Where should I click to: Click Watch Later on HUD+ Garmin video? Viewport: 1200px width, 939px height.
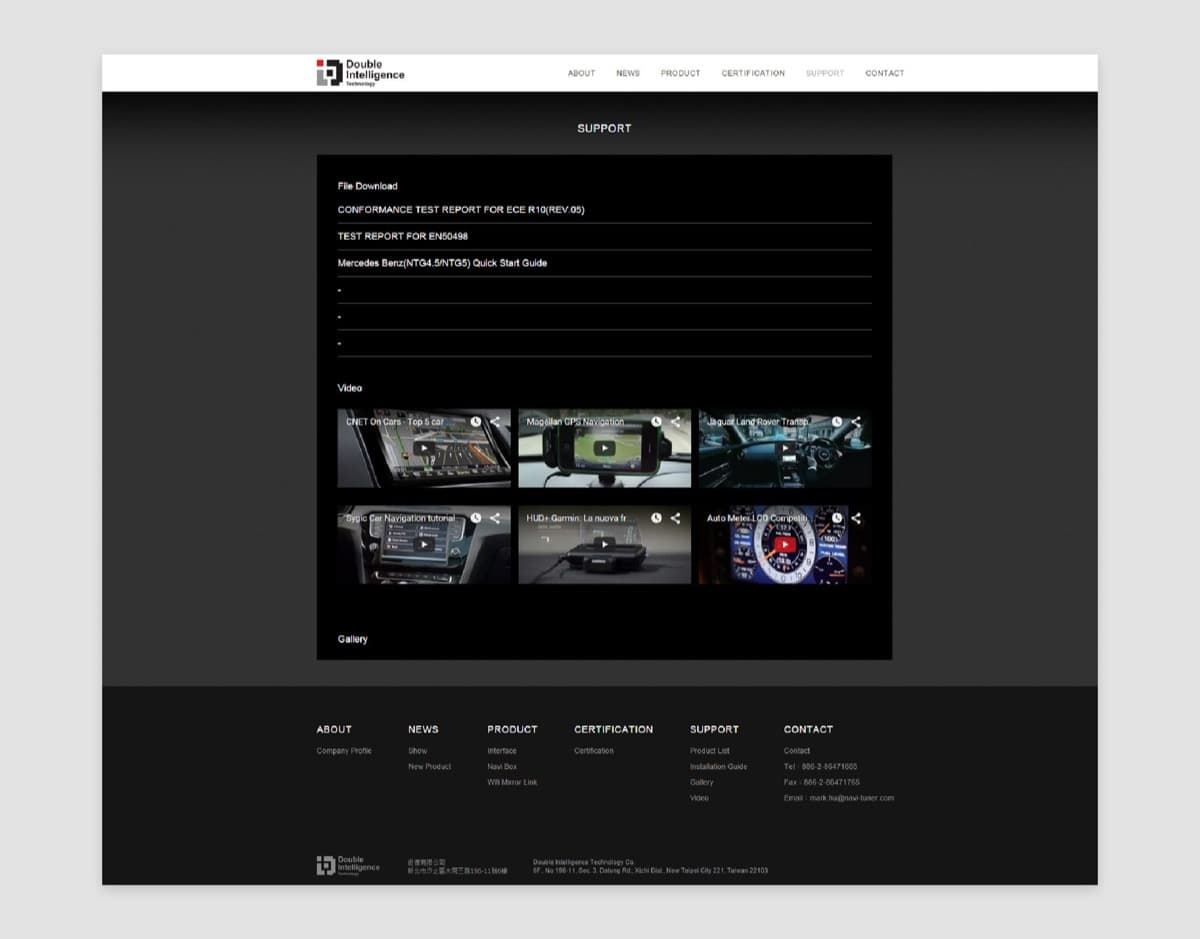pyautogui.click(x=656, y=518)
